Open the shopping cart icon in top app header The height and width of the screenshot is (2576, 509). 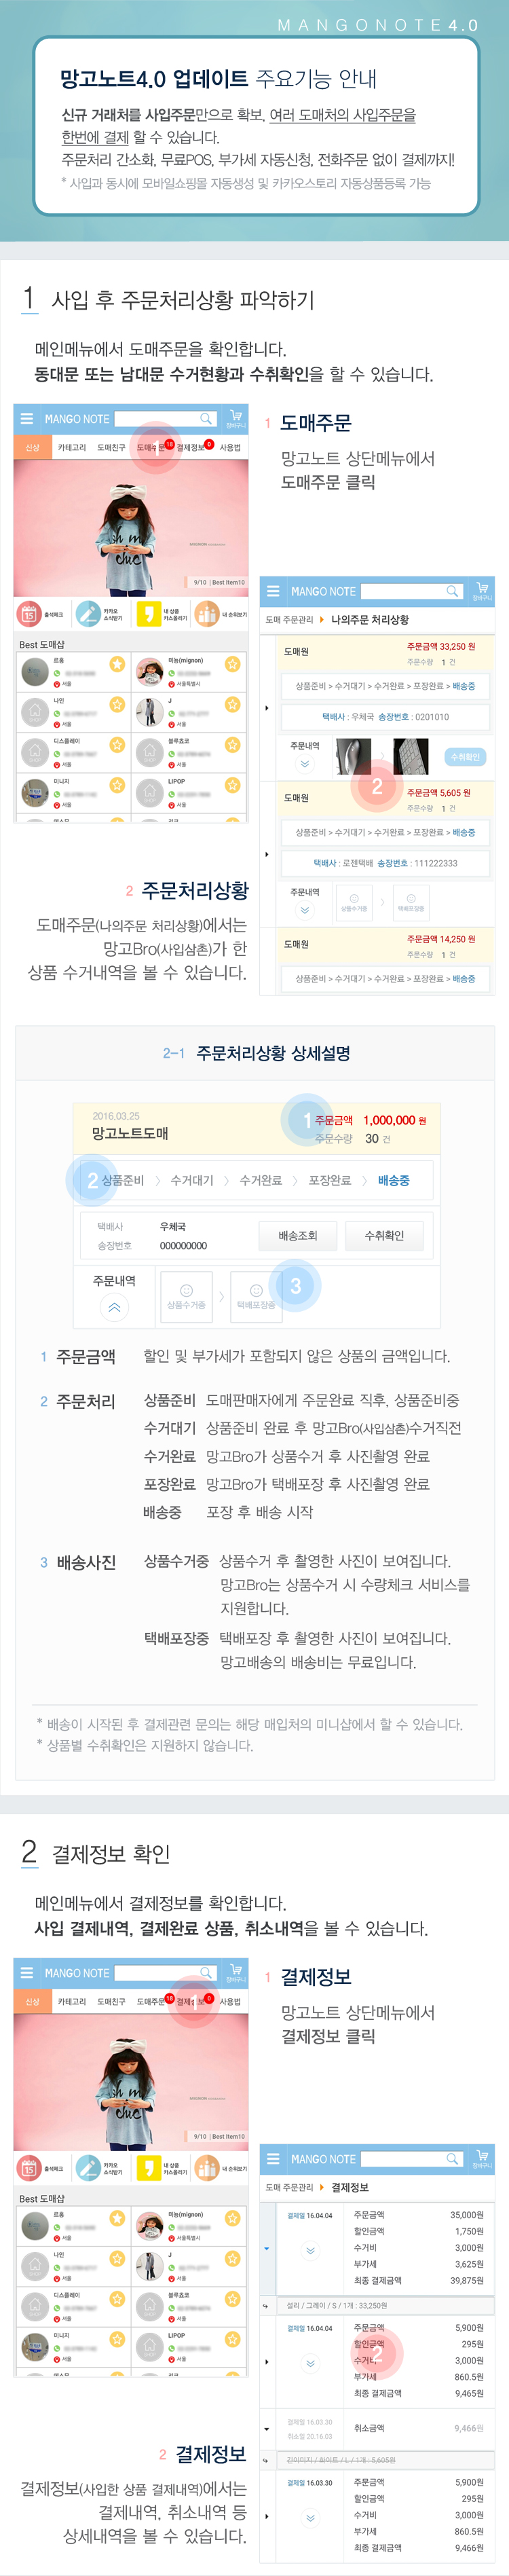pyautogui.click(x=236, y=418)
